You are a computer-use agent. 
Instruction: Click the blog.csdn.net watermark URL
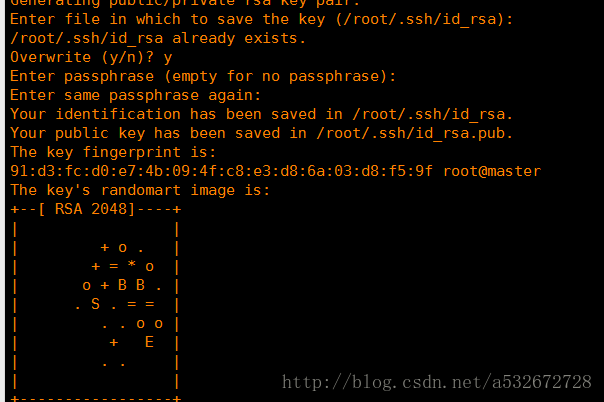tap(436, 382)
